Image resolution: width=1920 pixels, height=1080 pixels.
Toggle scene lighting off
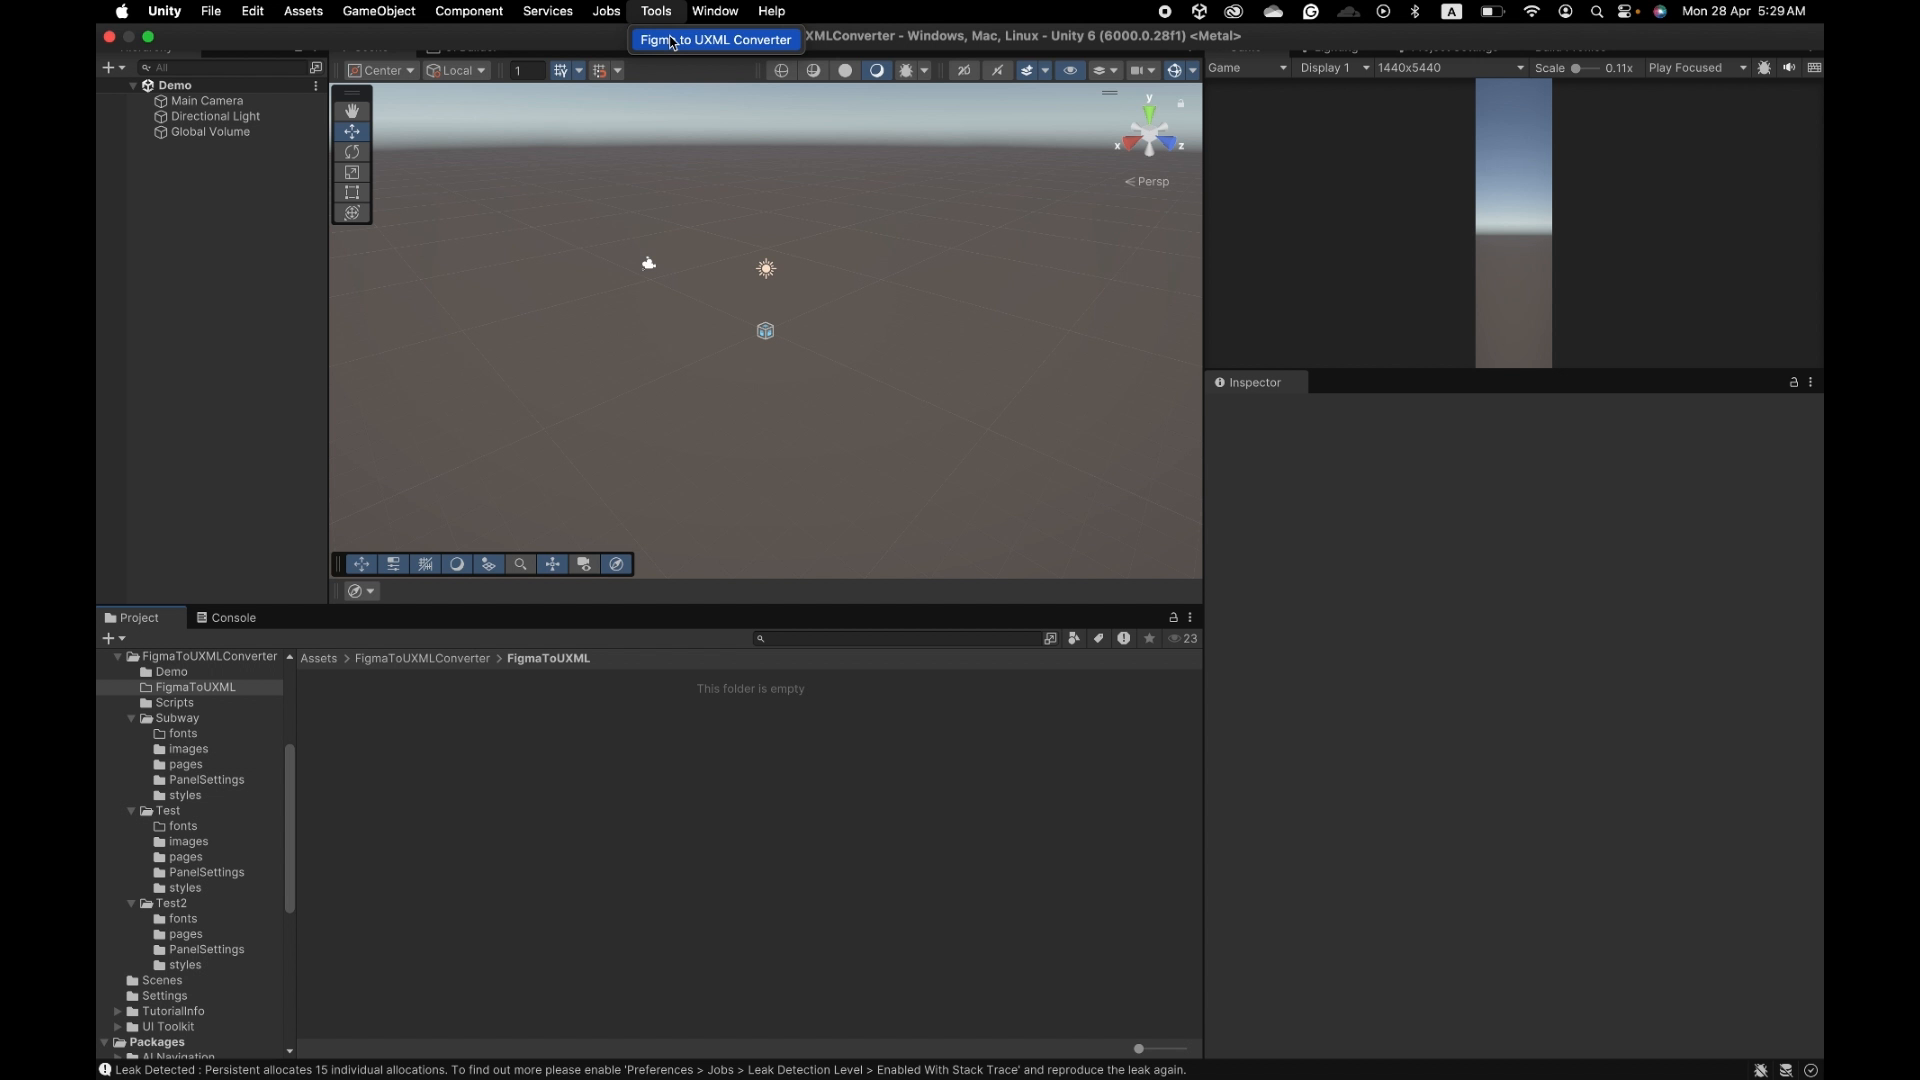point(998,70)
